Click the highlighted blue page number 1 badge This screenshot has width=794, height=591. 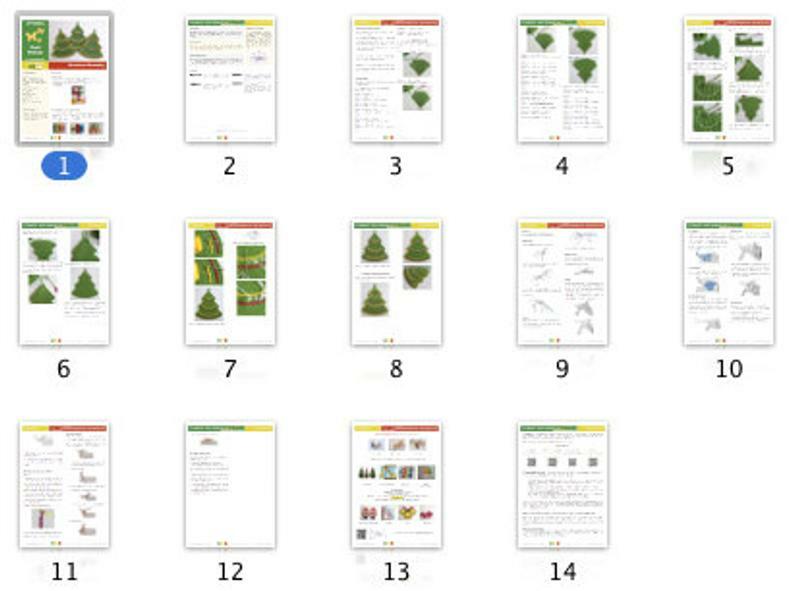(x=64, y=166)
